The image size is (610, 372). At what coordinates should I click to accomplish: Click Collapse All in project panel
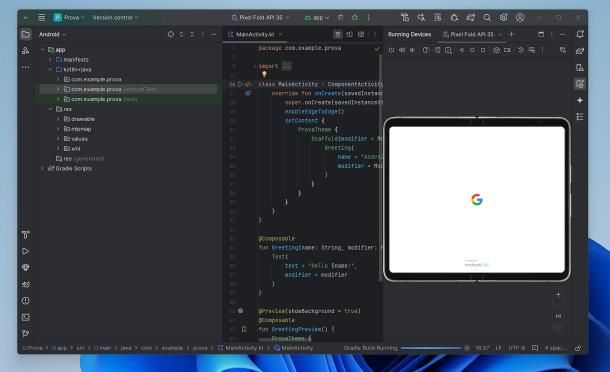click(x=192, y=35)
